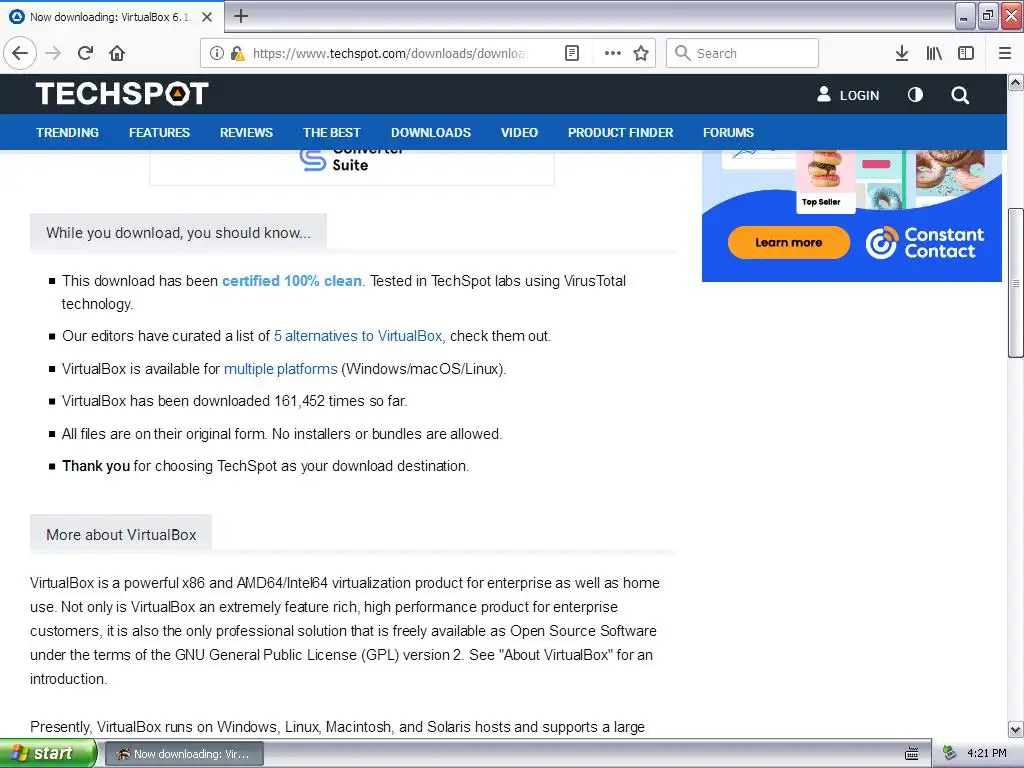Open THE BEST section
This screenshot has height=768, width=1024.
click(332, 133)
